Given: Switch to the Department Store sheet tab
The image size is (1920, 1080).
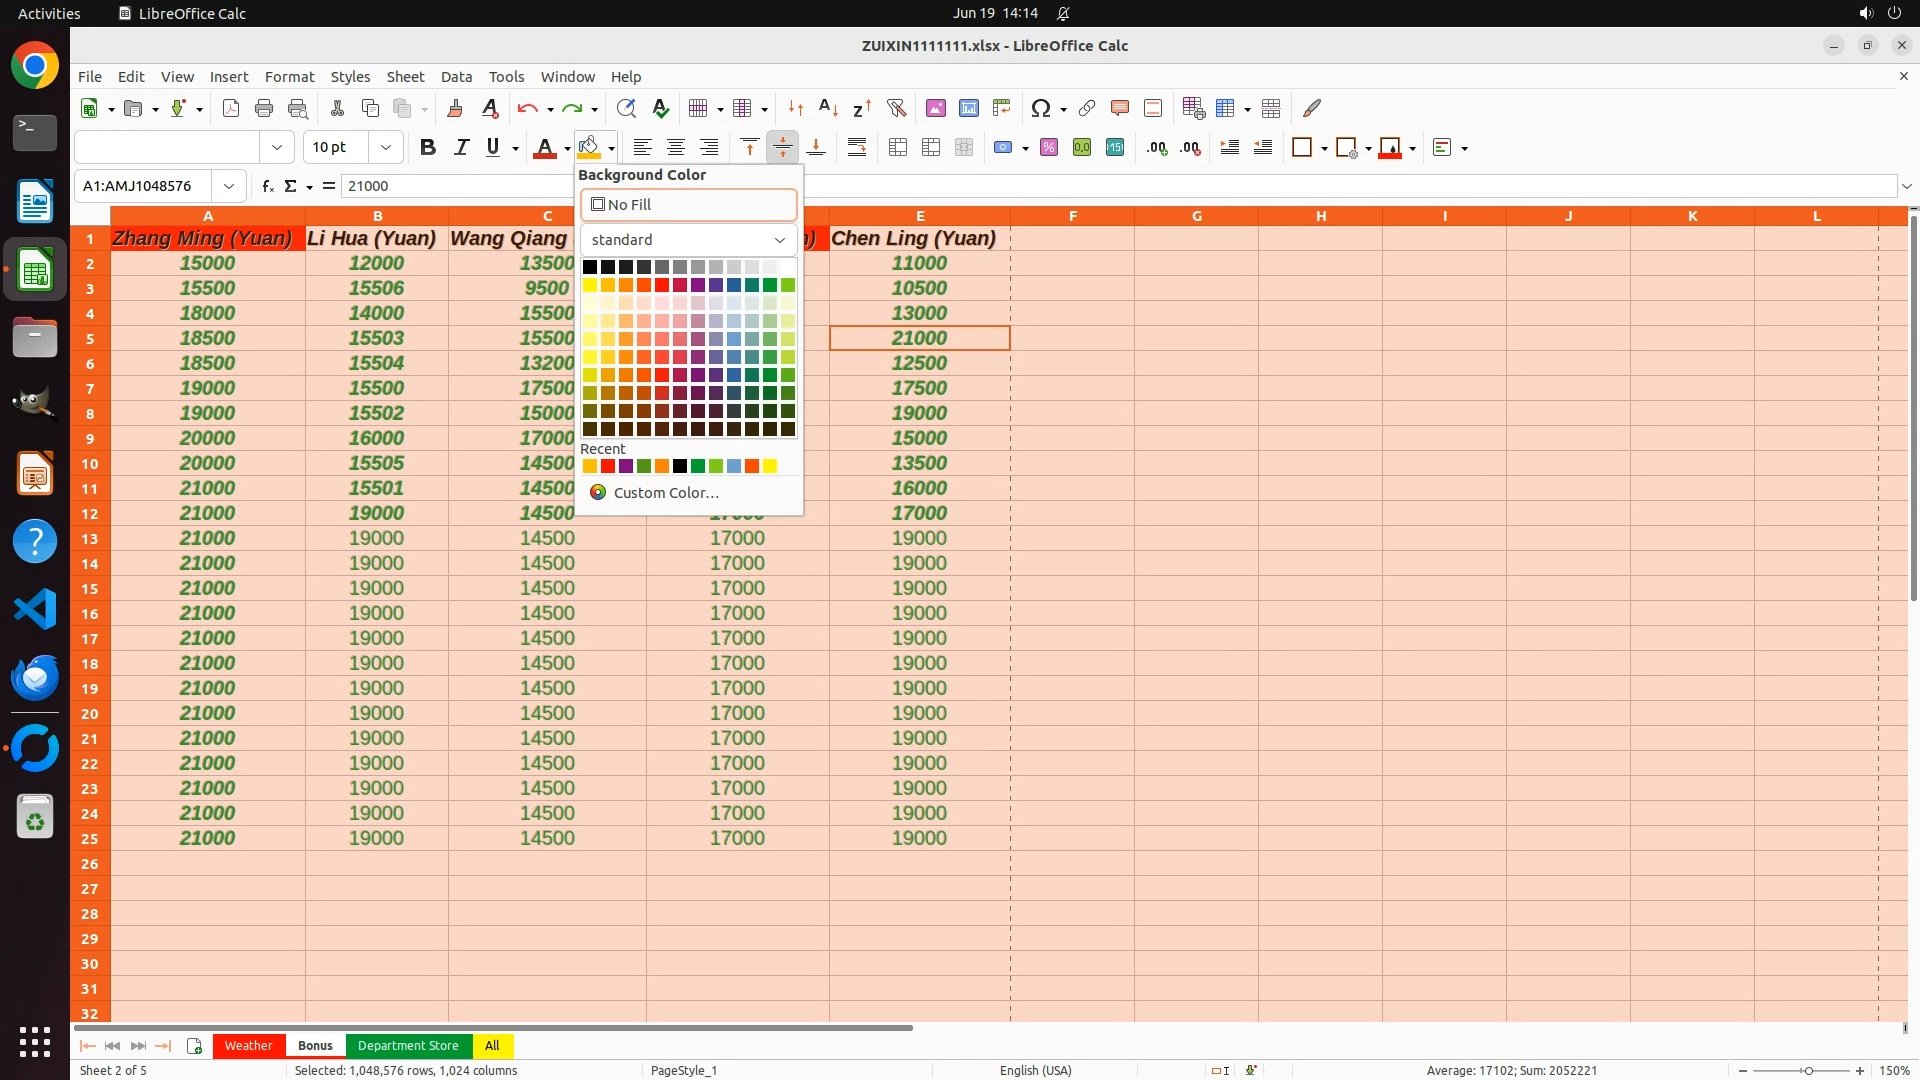Looking at the screenshot, I should click(408, 1046).
